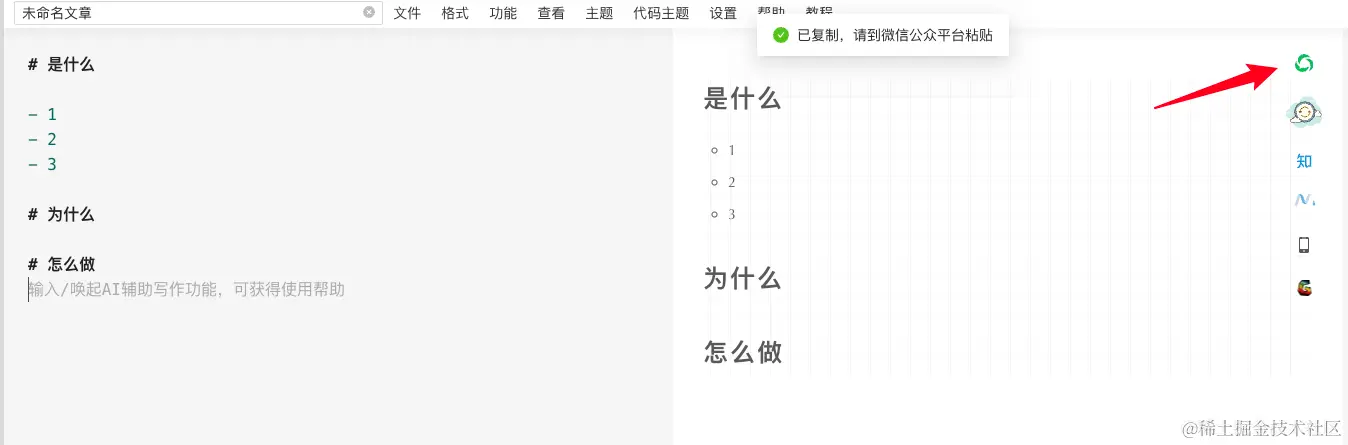Click list item 2 in the preview
Screen dimensions: 1348x445
(732, 182)
